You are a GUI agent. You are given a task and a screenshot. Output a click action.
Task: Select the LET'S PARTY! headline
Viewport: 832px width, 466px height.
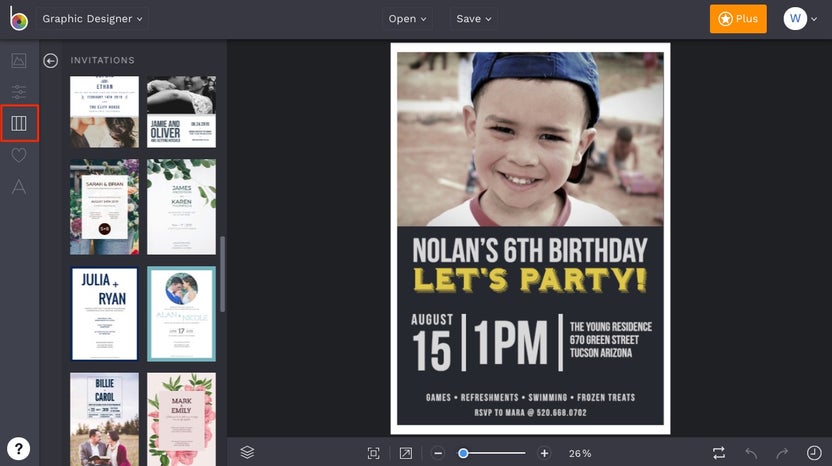tap(530, 280)
